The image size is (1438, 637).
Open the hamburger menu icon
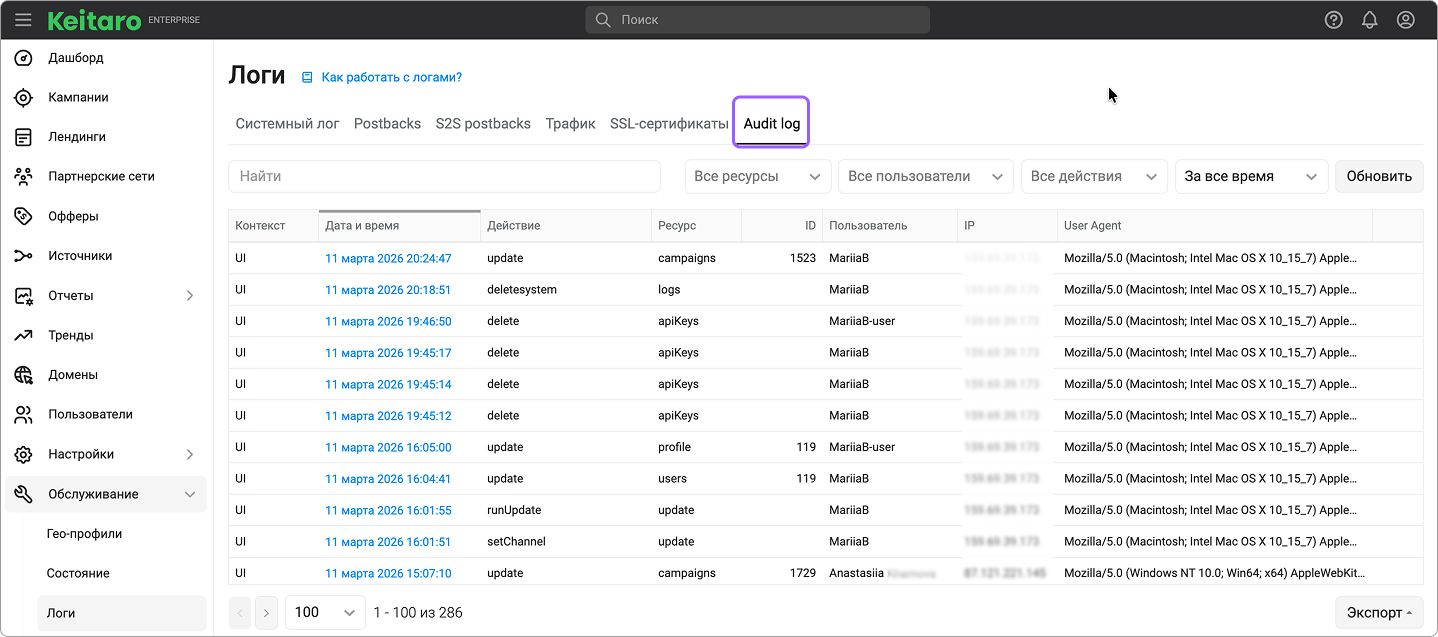(23, 20)
